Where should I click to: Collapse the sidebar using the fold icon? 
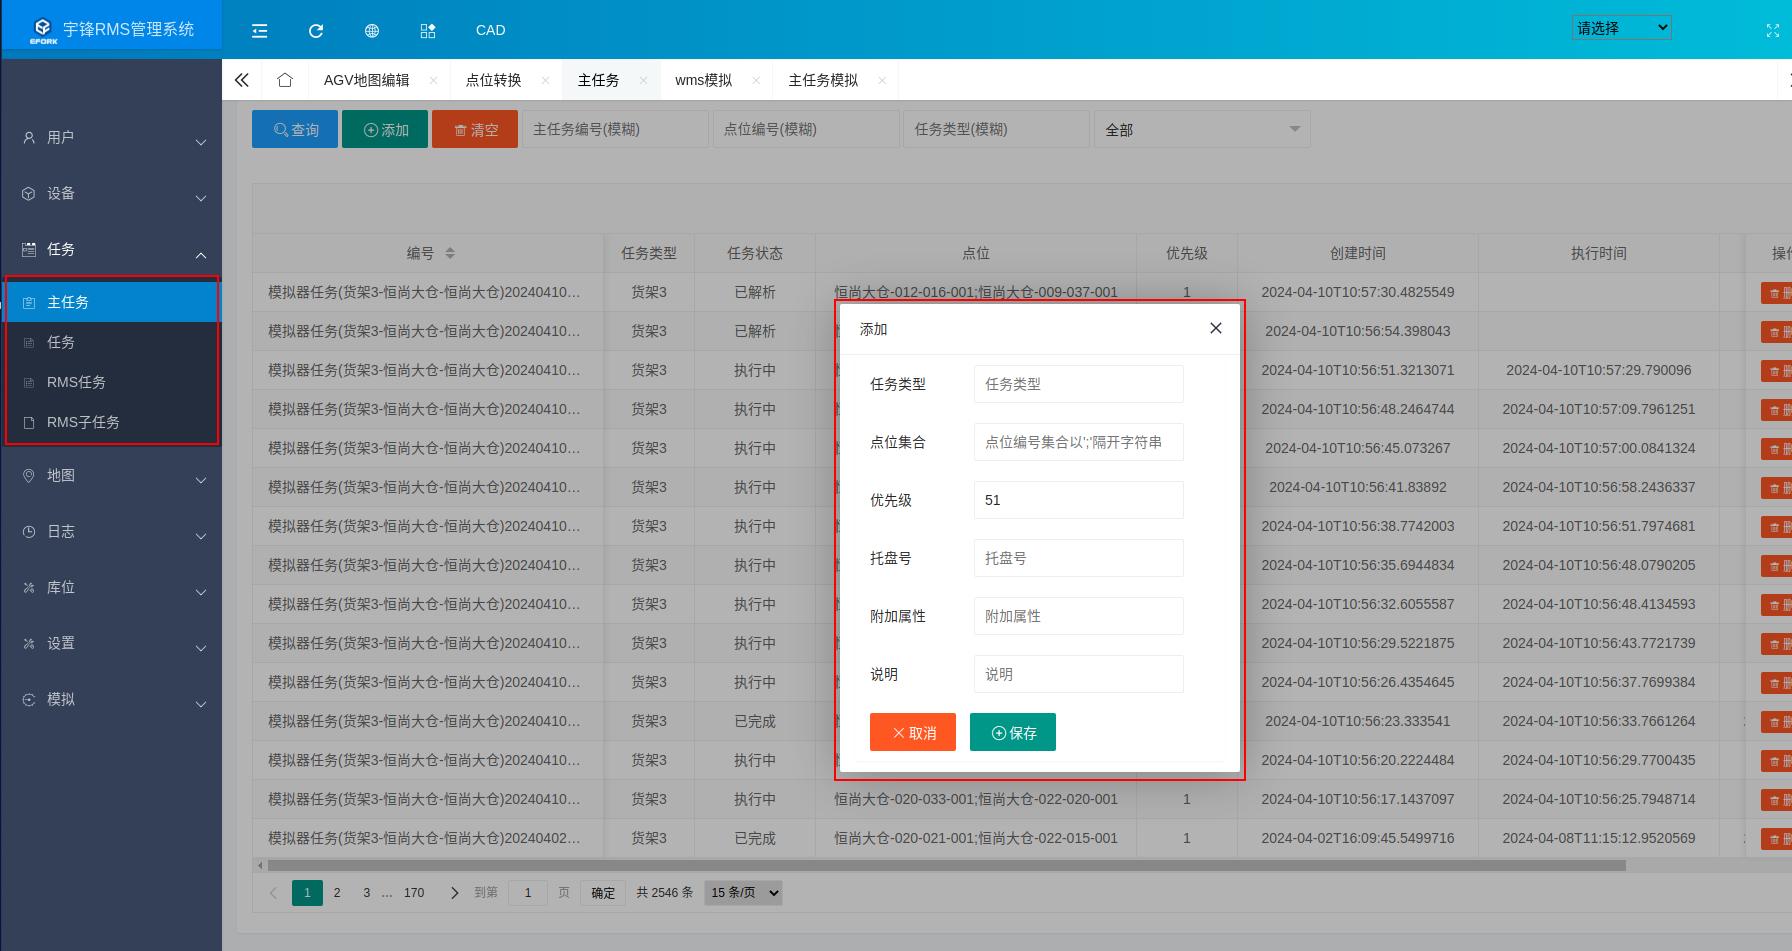(259, 30)
